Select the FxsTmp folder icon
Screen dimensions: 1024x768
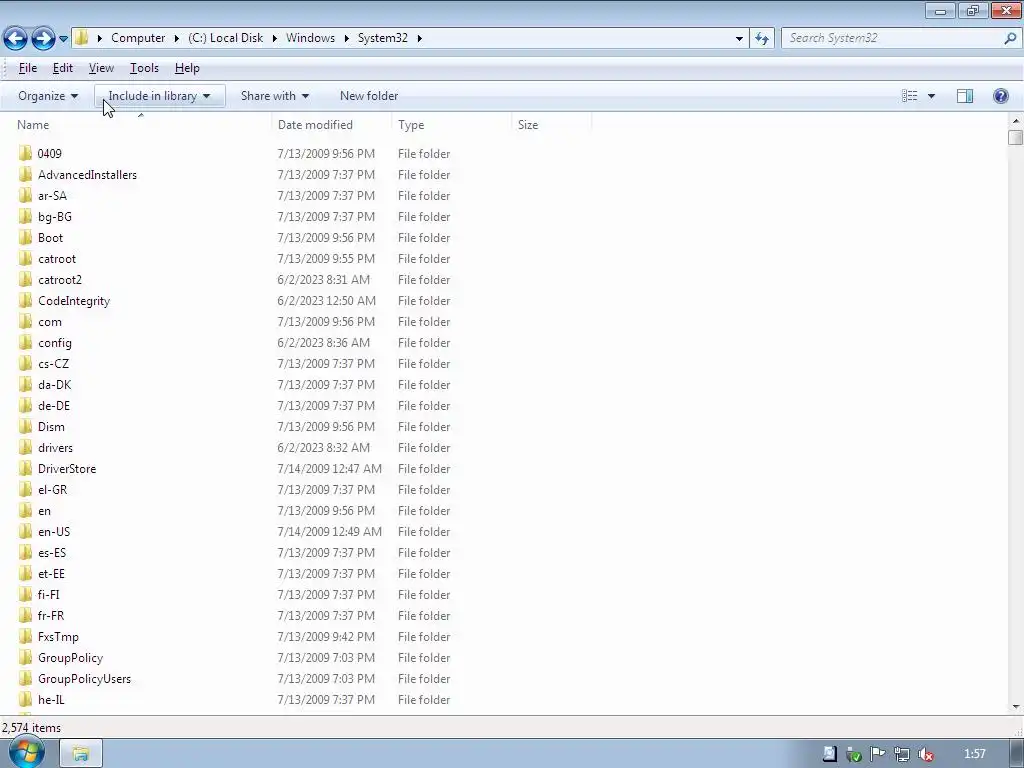pos(25,637)
